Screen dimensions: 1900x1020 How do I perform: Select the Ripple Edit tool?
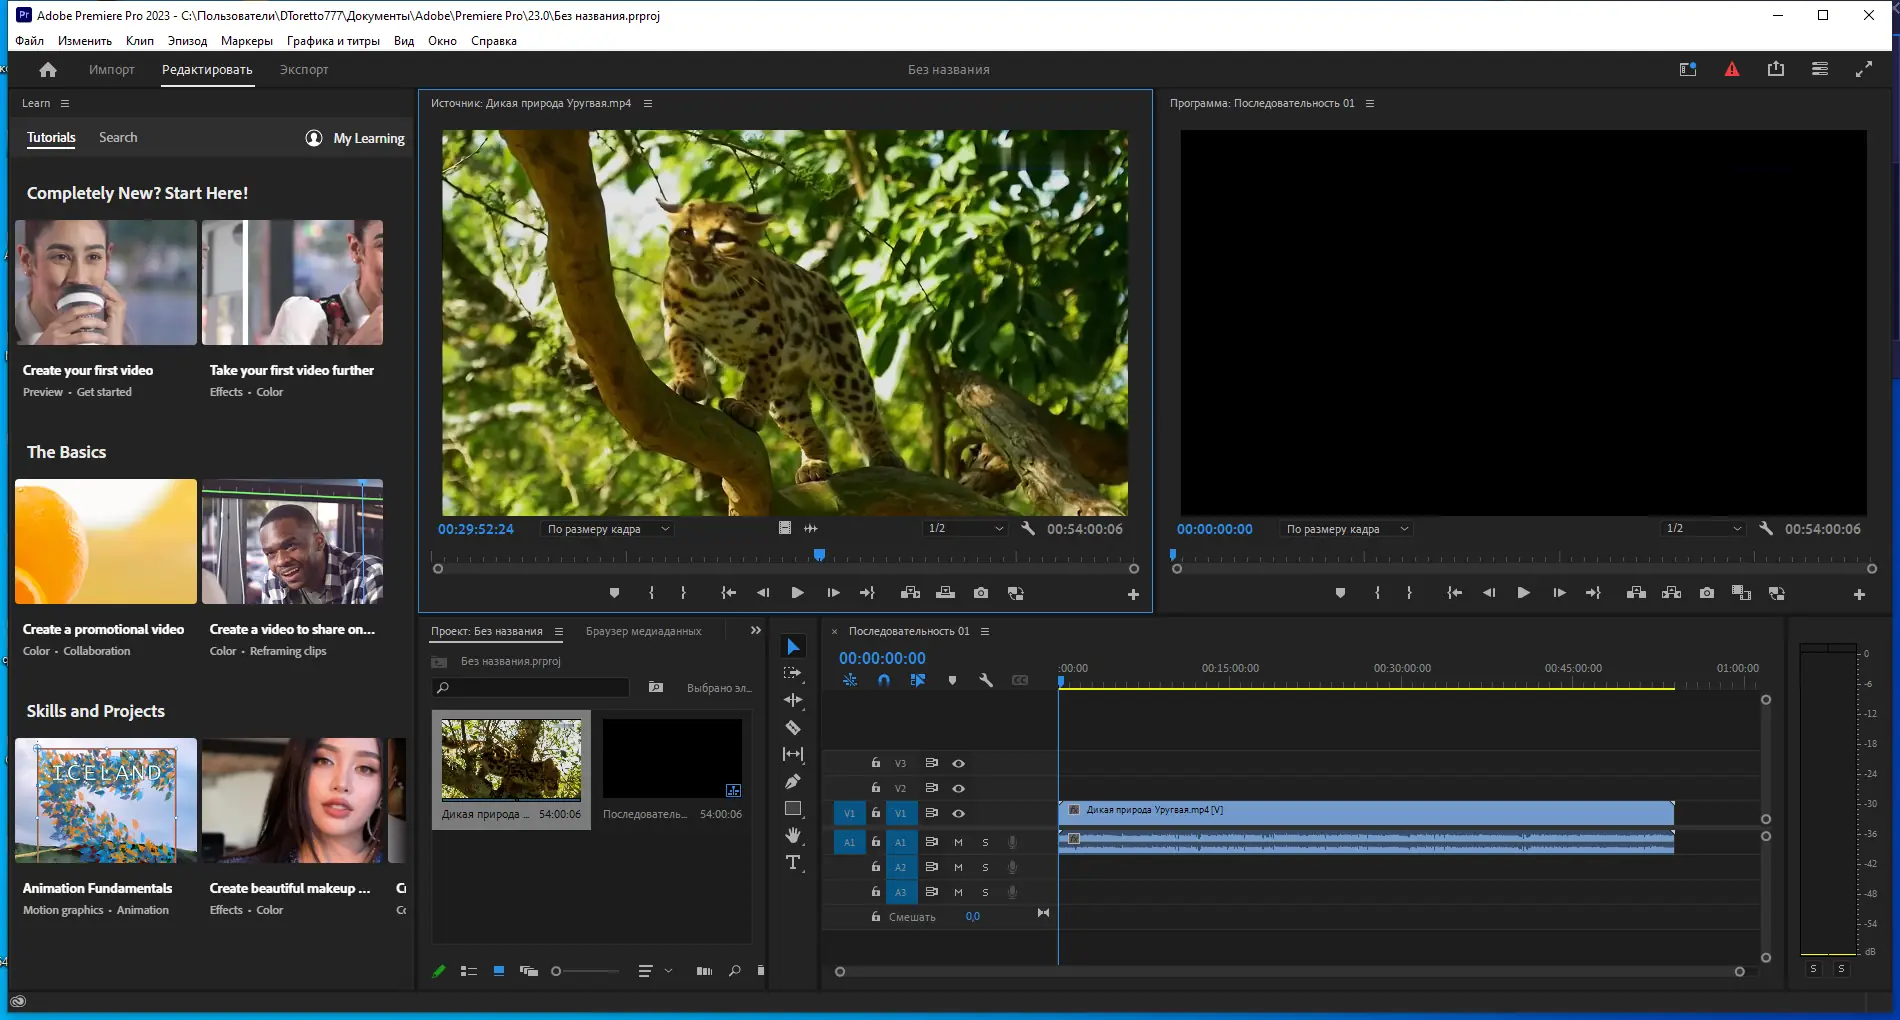793,700
